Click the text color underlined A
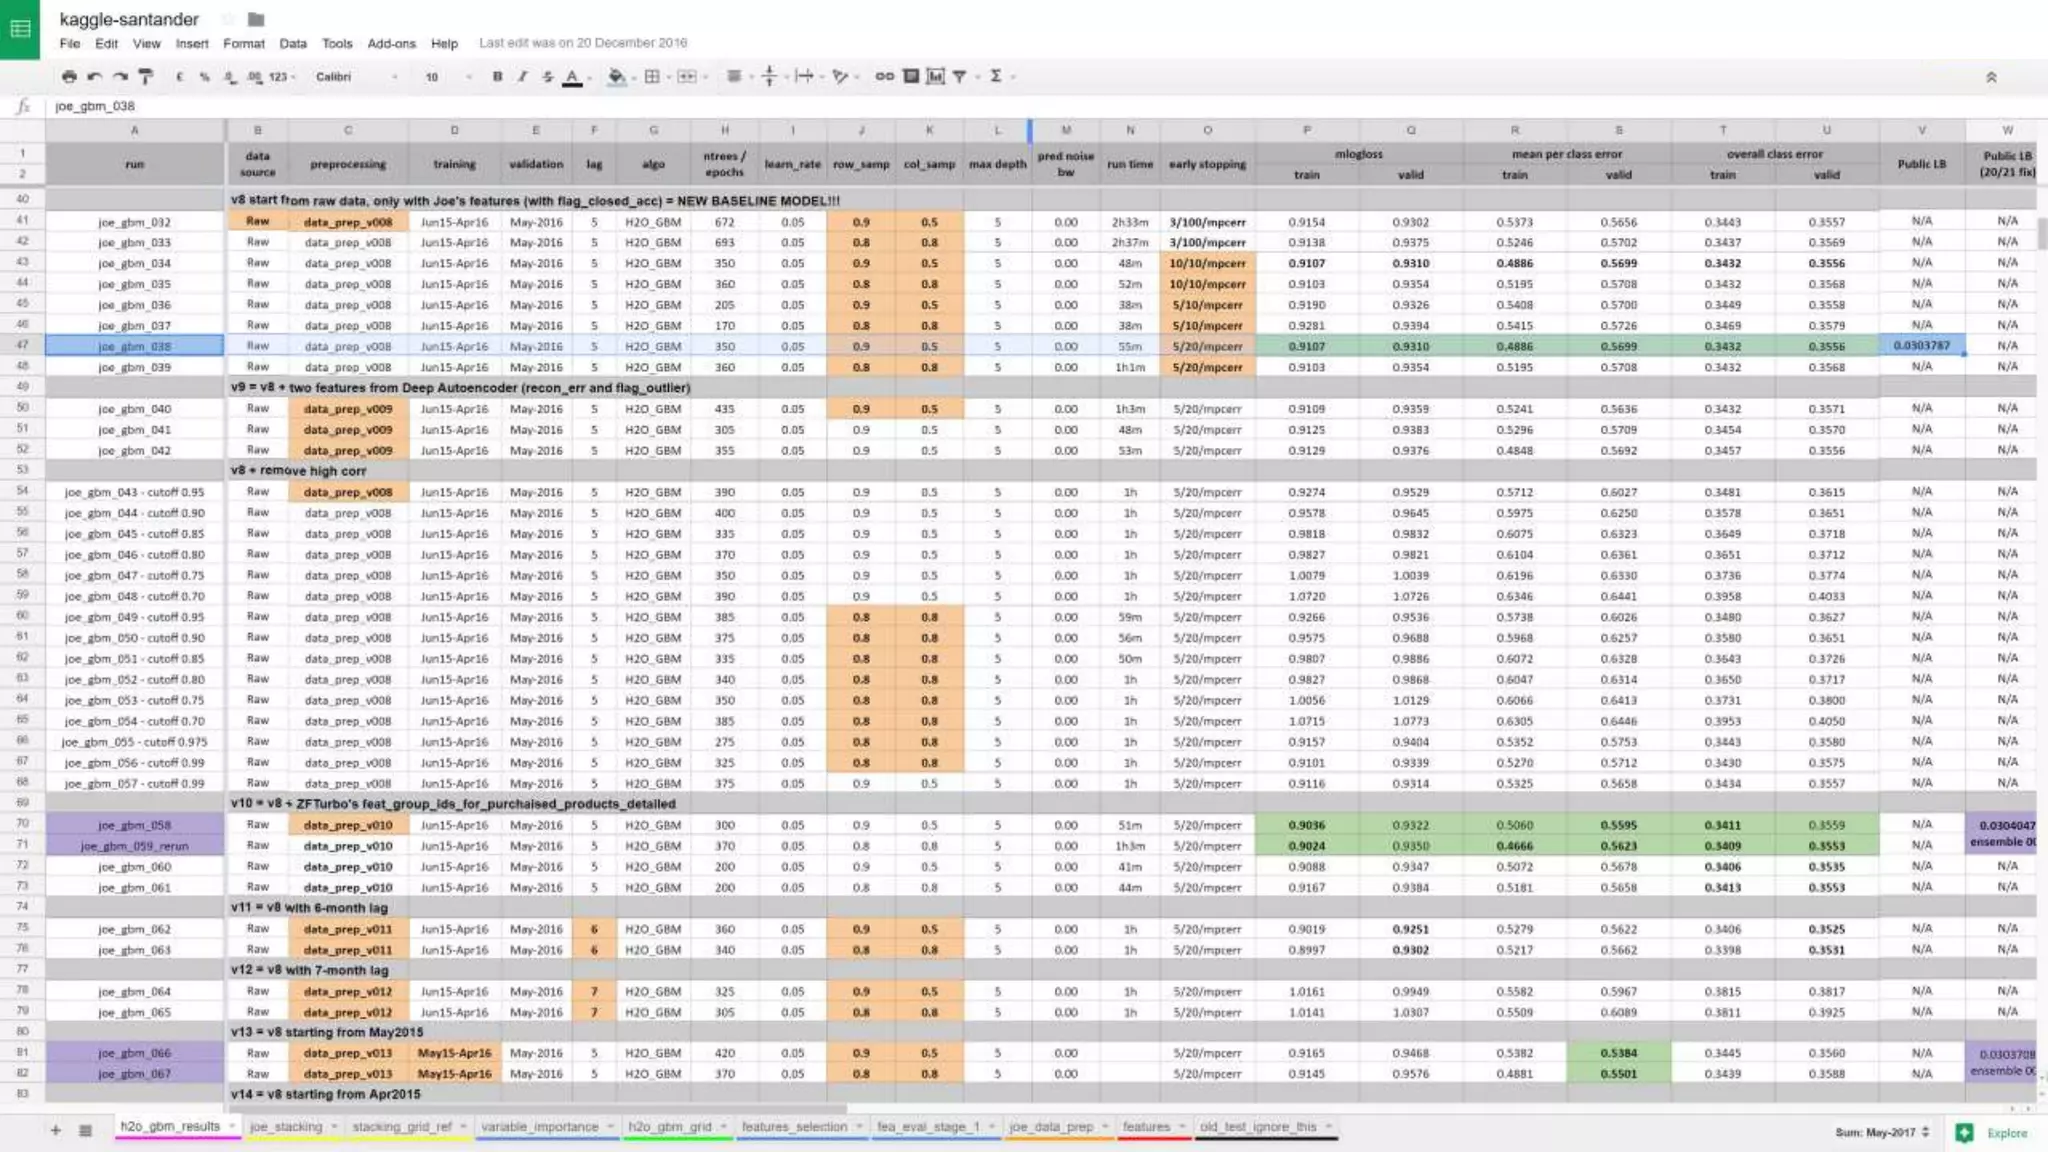This screenshot has width=2048, height=1152. point(572,76)
